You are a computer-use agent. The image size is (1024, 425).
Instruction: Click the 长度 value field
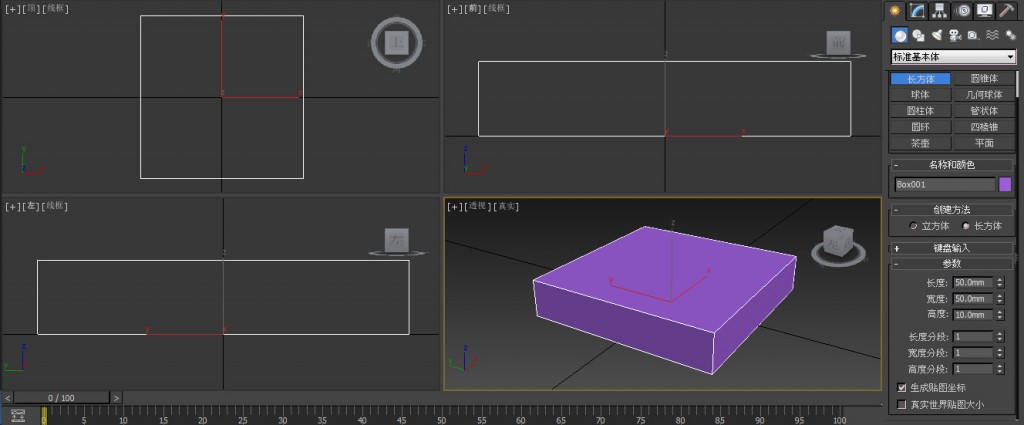click(972, 283)
